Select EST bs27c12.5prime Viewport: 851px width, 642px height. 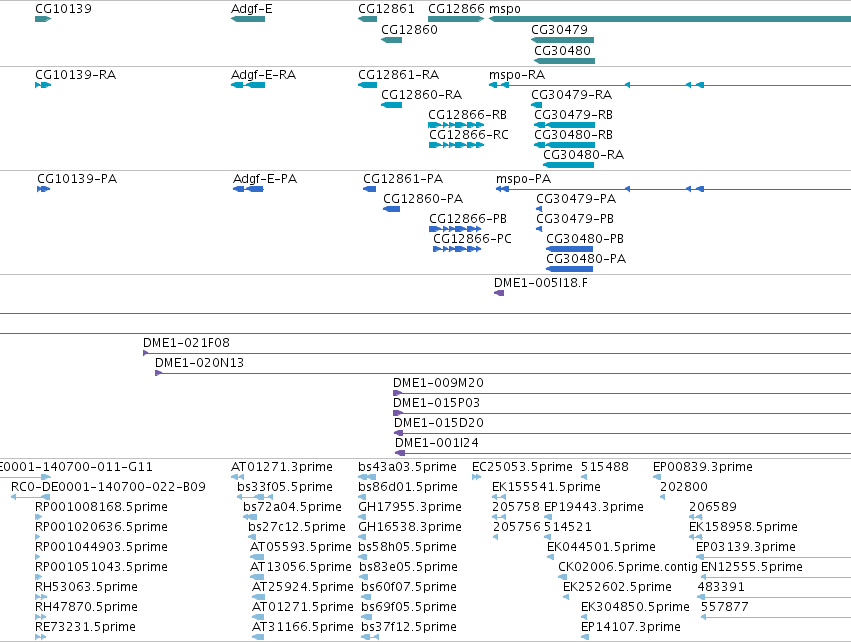[254, 537]
